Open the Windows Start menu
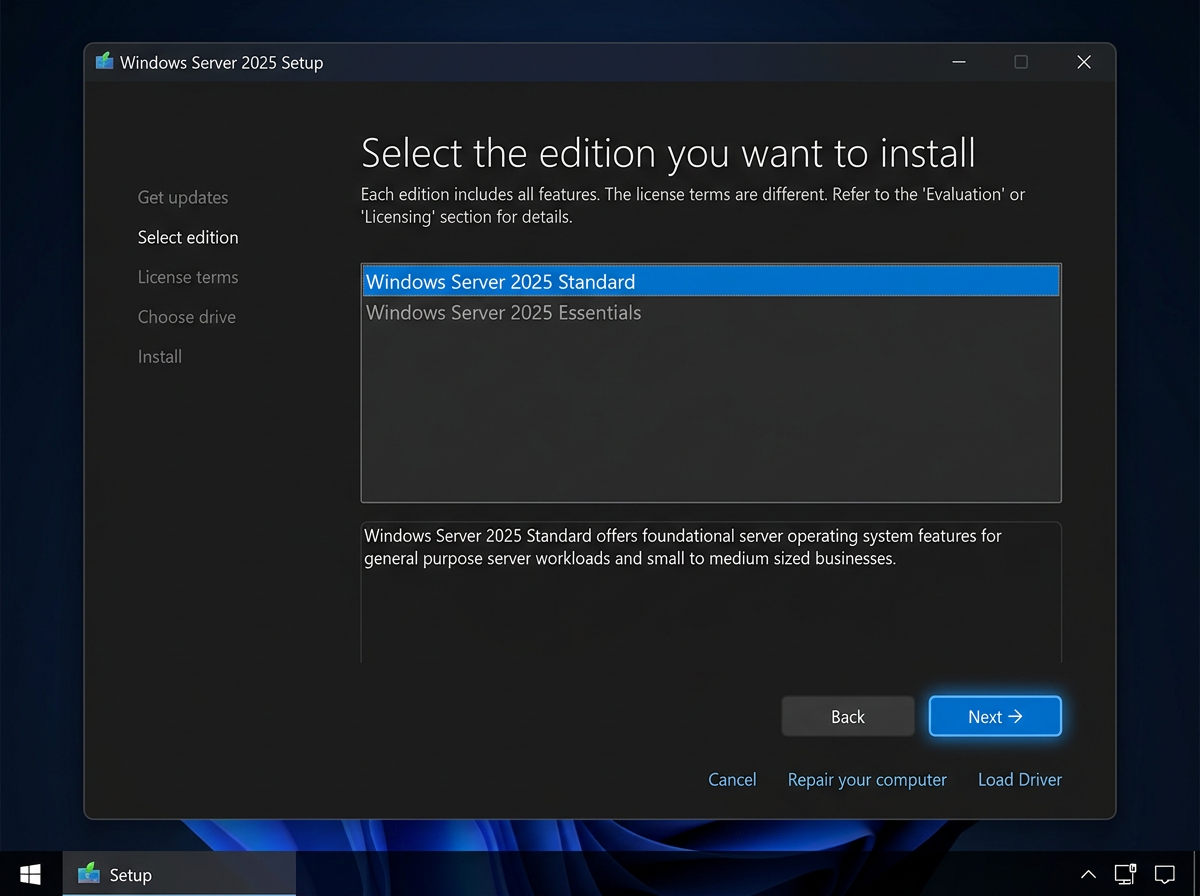 pyautogui.click(x=31, y=874)
